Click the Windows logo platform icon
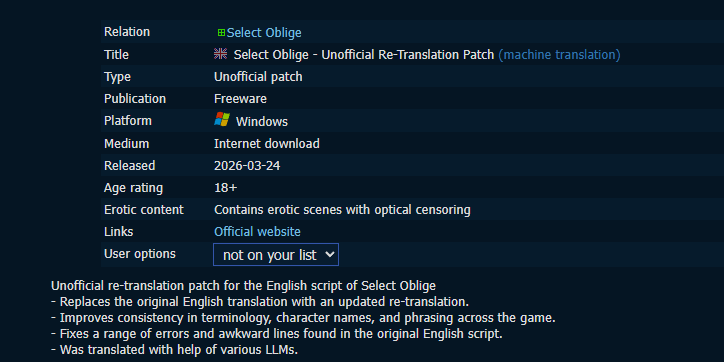 [x=222, y=120]
